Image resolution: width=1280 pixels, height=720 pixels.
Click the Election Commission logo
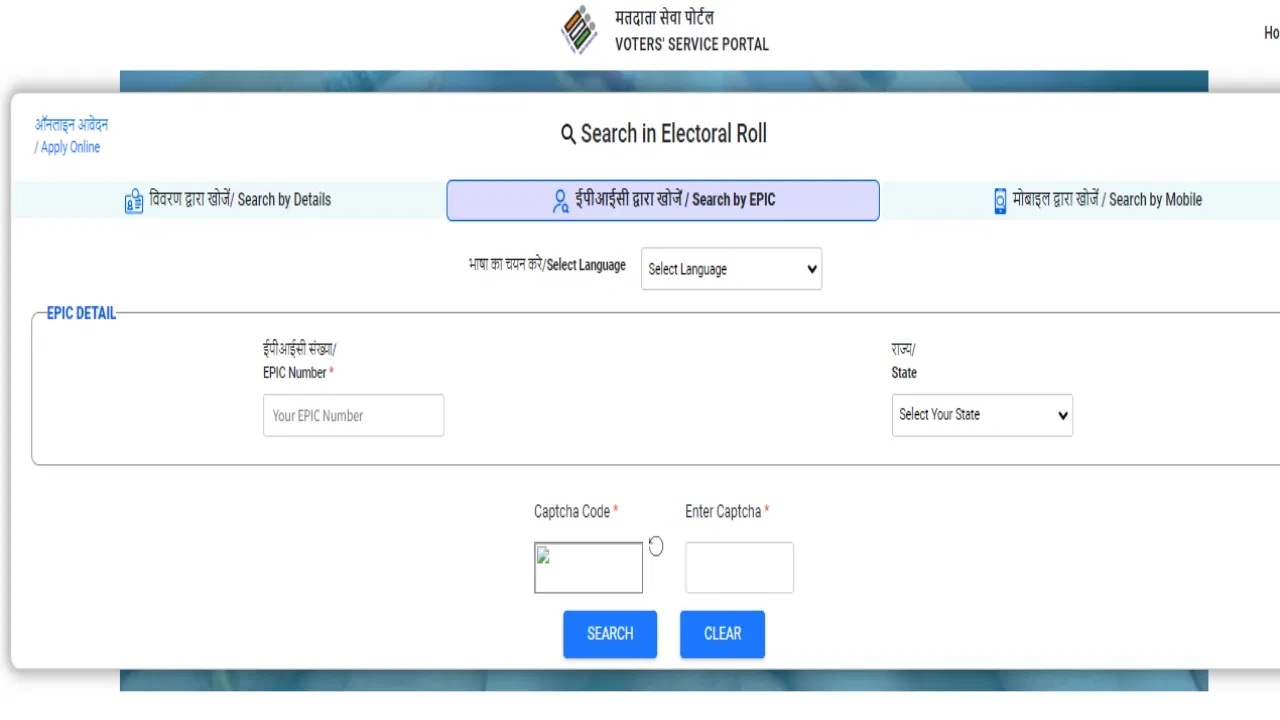(579, 30)
